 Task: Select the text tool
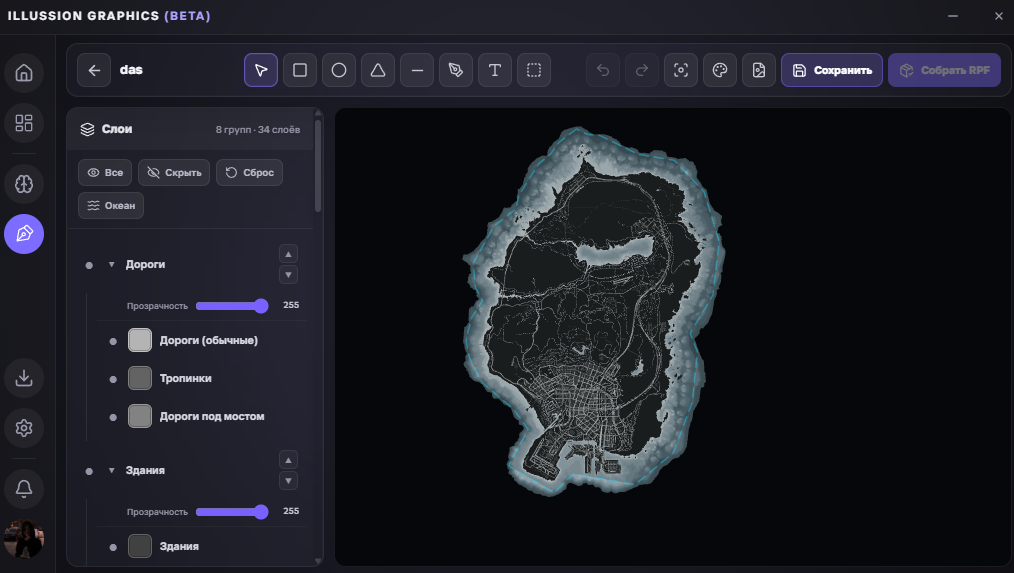tap(495, 70)
